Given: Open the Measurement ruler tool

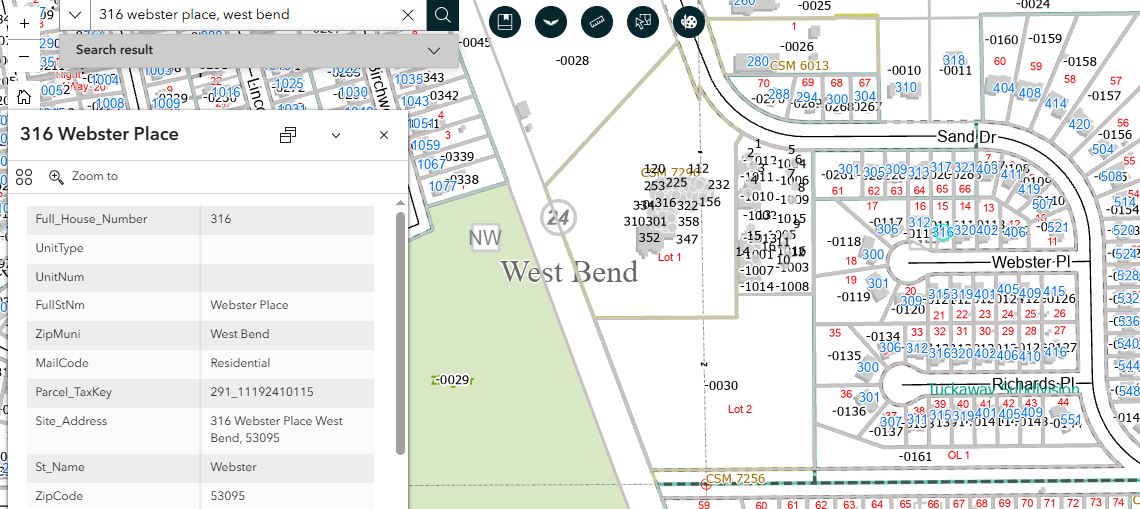Looking at the screenshot, I should click(x=597, y=21).
